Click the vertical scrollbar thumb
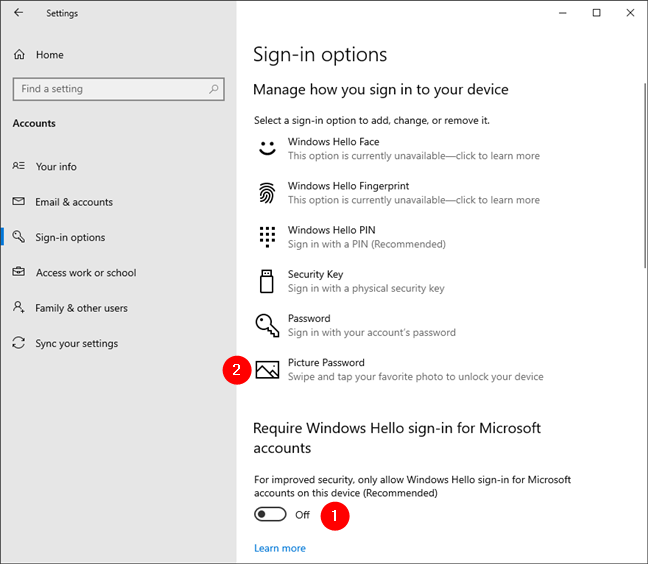648x564 pixels. pyautogui.click(x=645, y=176)
